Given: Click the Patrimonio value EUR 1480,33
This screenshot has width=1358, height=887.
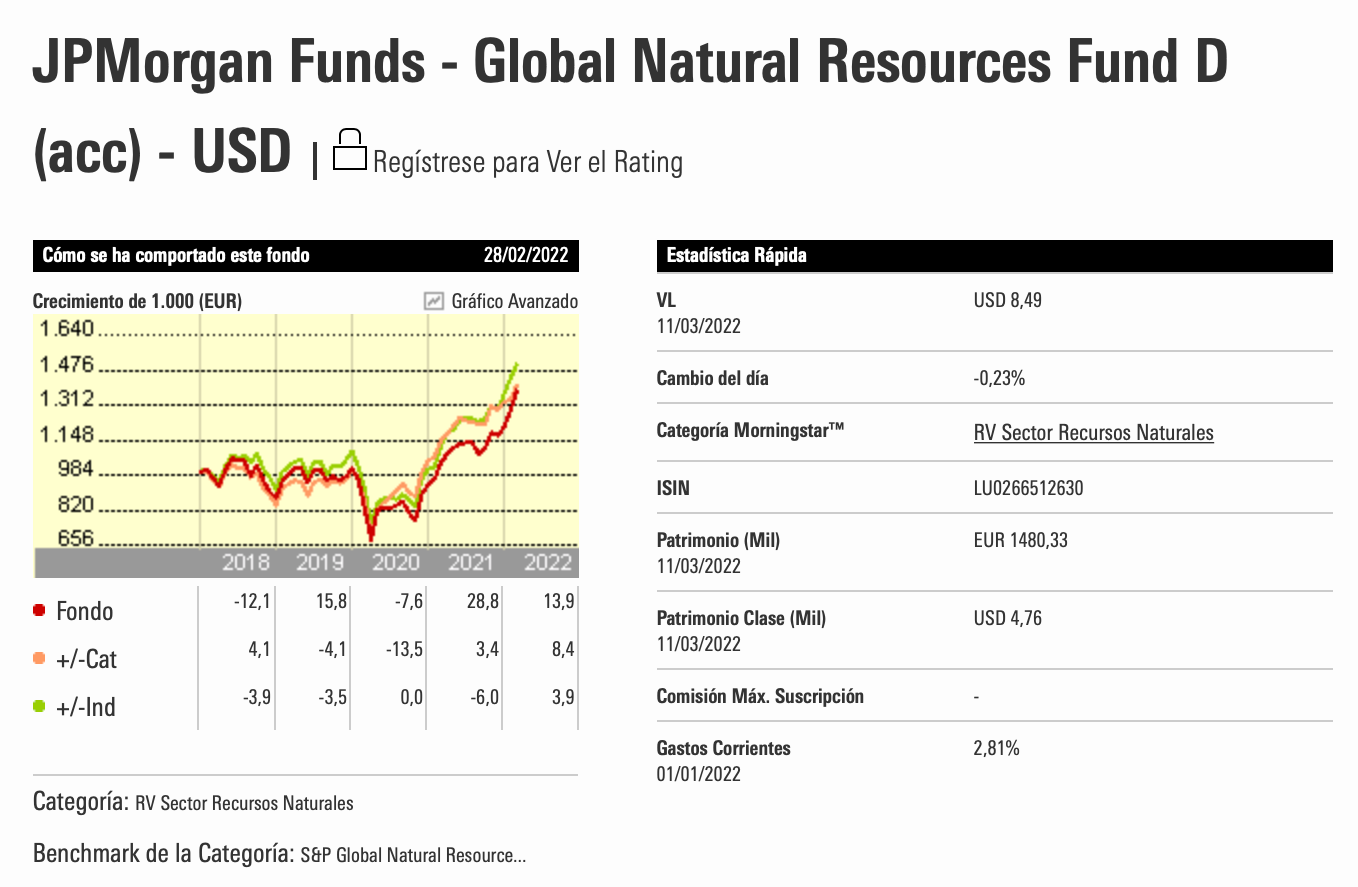Looking at the screenshot, I should tap(1020, 540).
